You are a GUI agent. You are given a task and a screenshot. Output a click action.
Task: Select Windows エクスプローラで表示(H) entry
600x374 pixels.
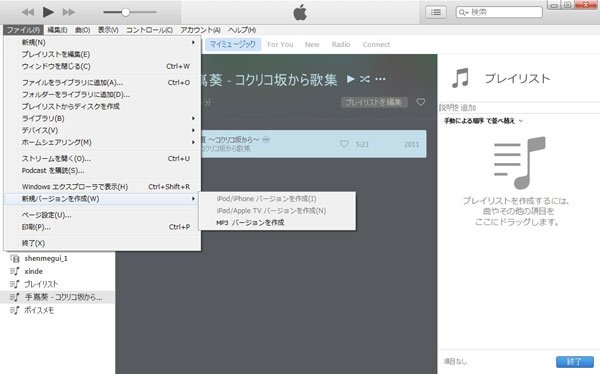click(103, 187)
